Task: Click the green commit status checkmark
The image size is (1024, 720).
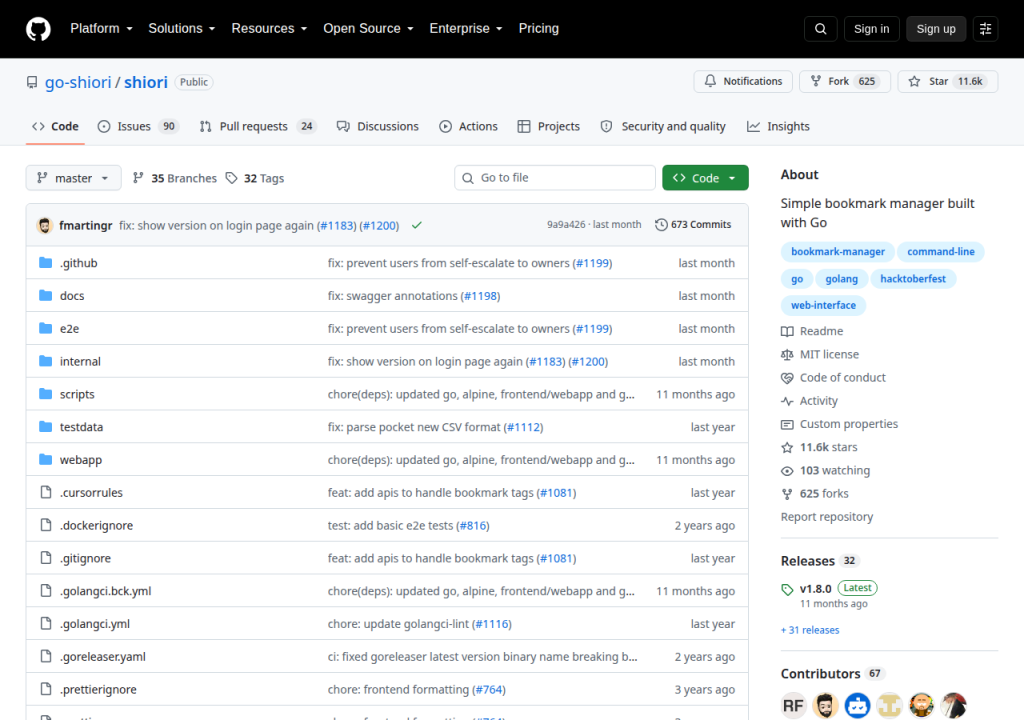Action: 417,225
